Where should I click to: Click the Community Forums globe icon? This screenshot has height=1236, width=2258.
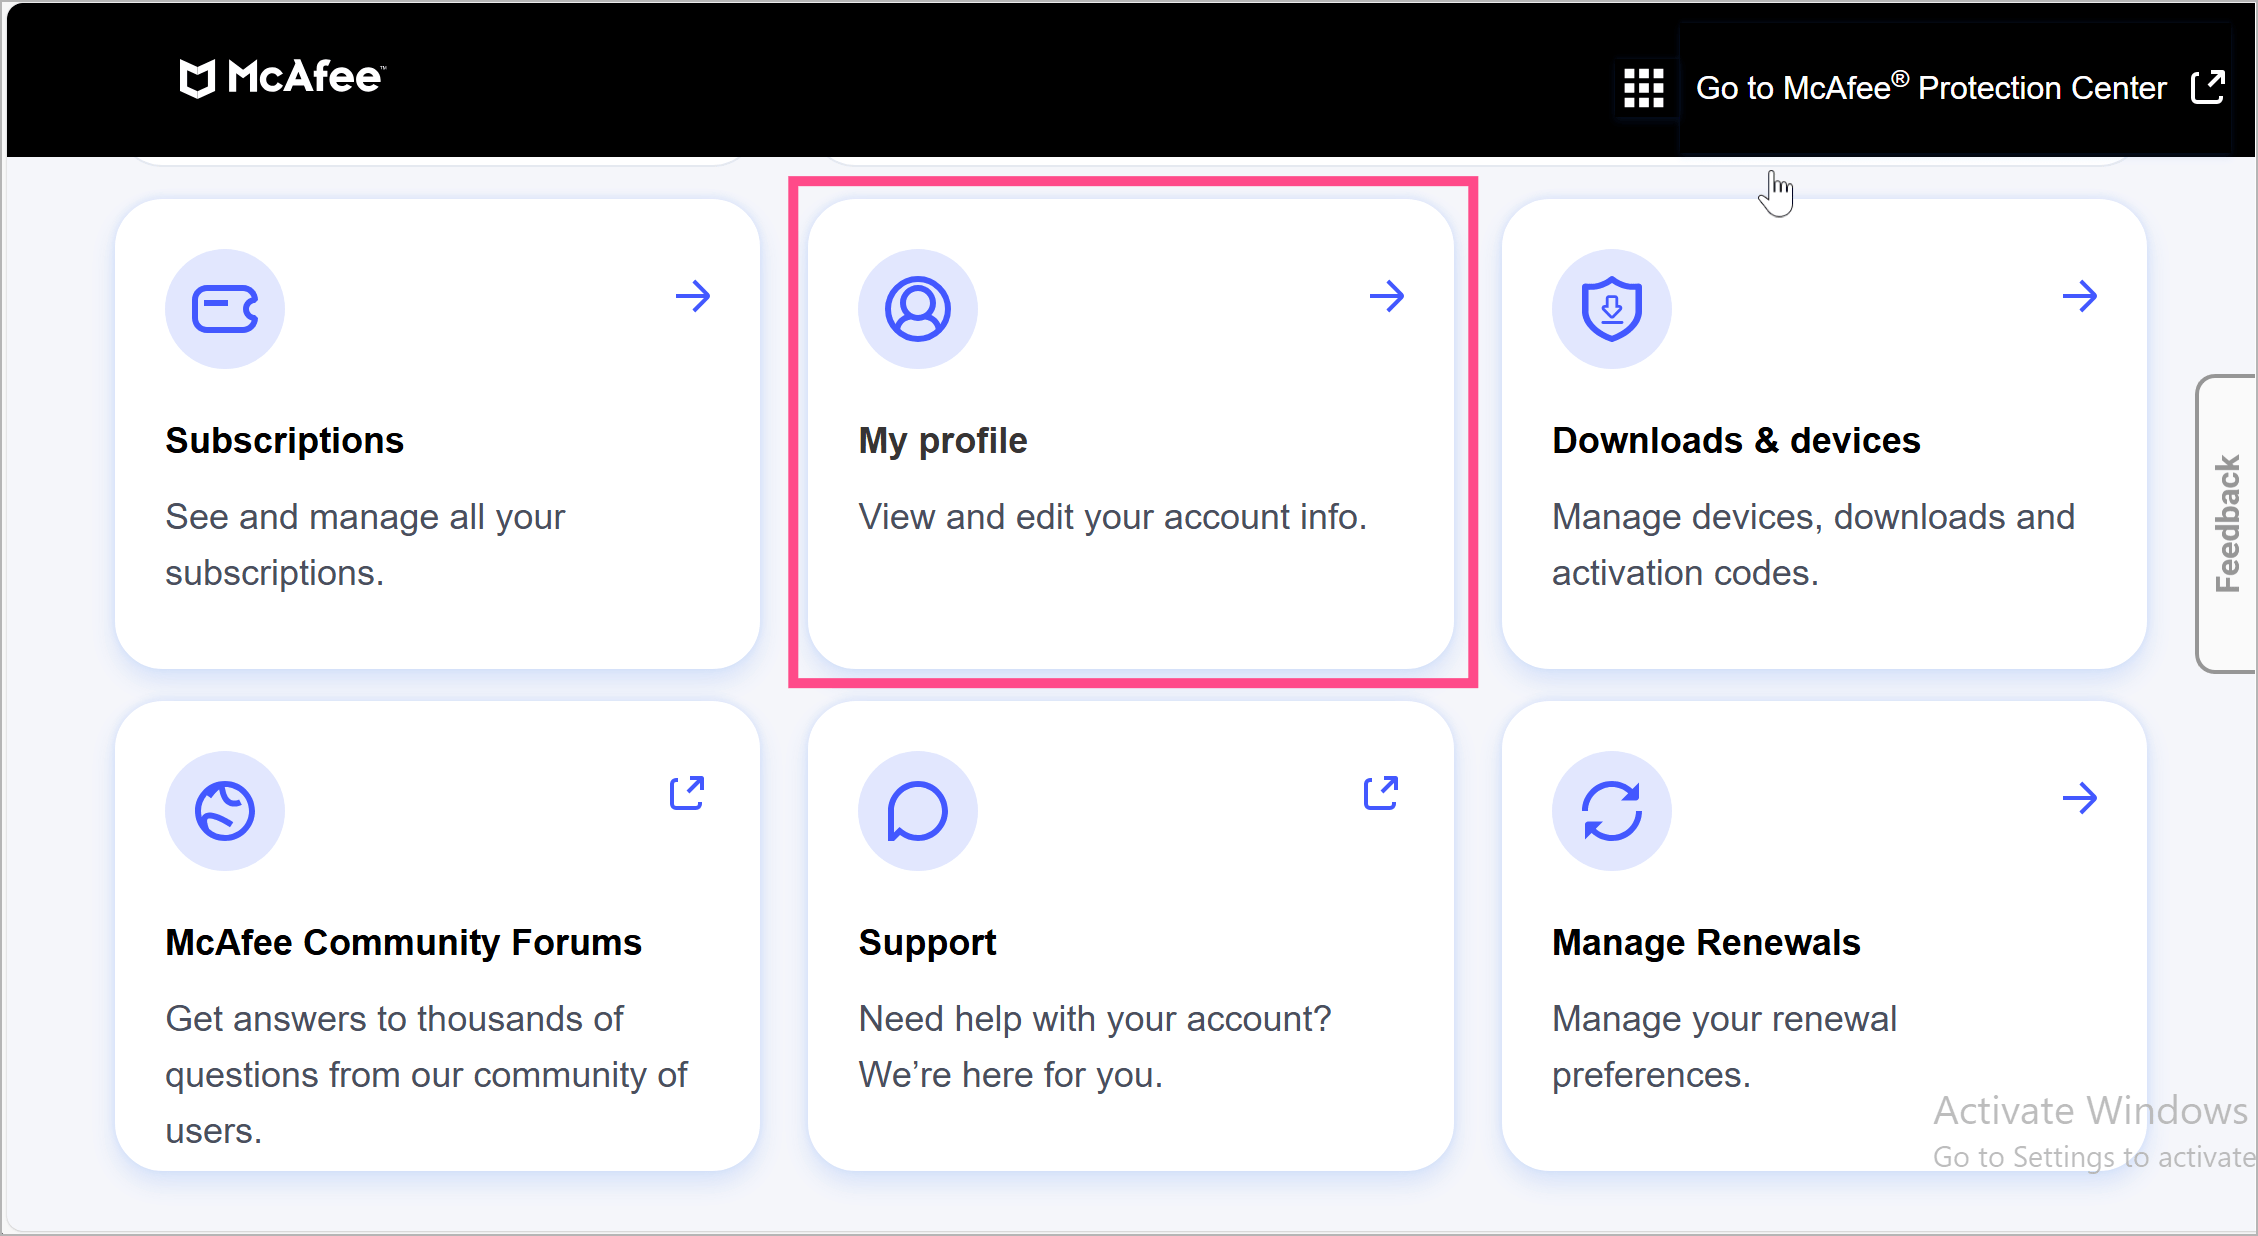(x=225, y=810)
